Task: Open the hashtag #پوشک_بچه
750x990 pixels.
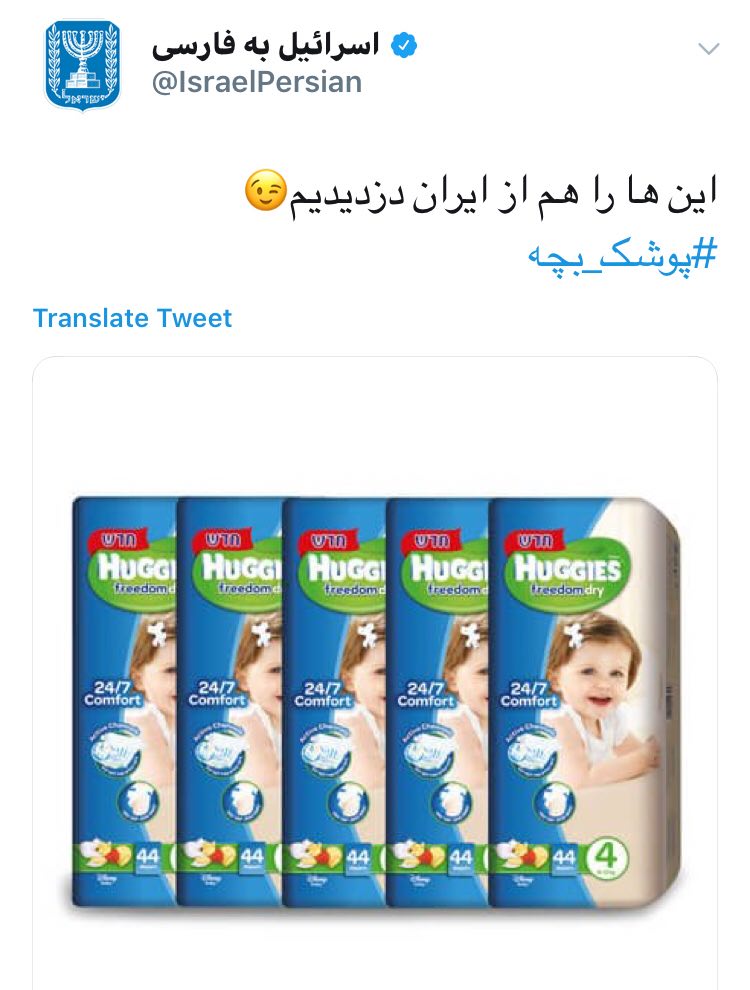Action: [622, 258]
